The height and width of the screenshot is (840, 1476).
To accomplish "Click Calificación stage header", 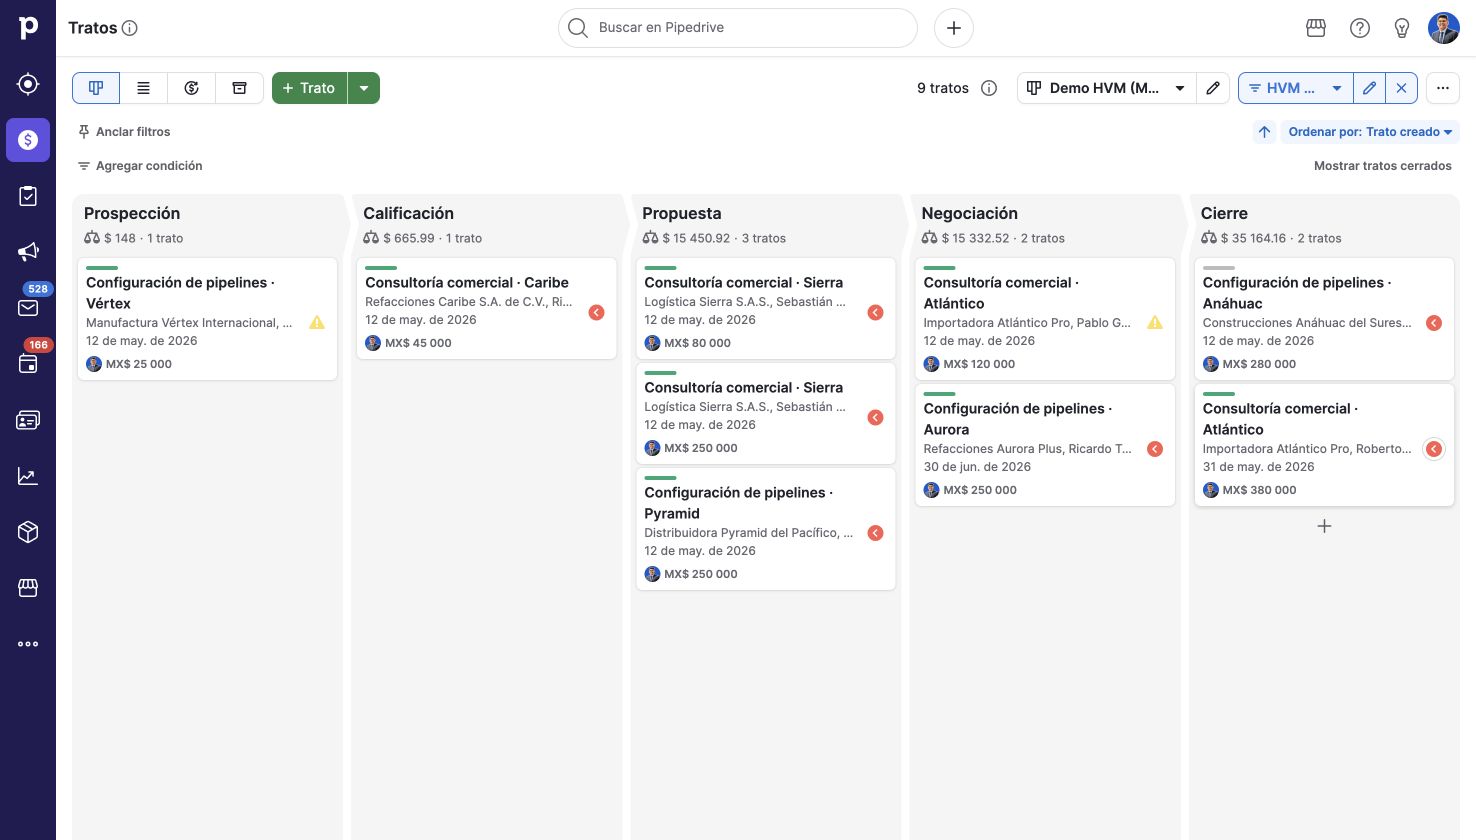I will coord(408,213).
